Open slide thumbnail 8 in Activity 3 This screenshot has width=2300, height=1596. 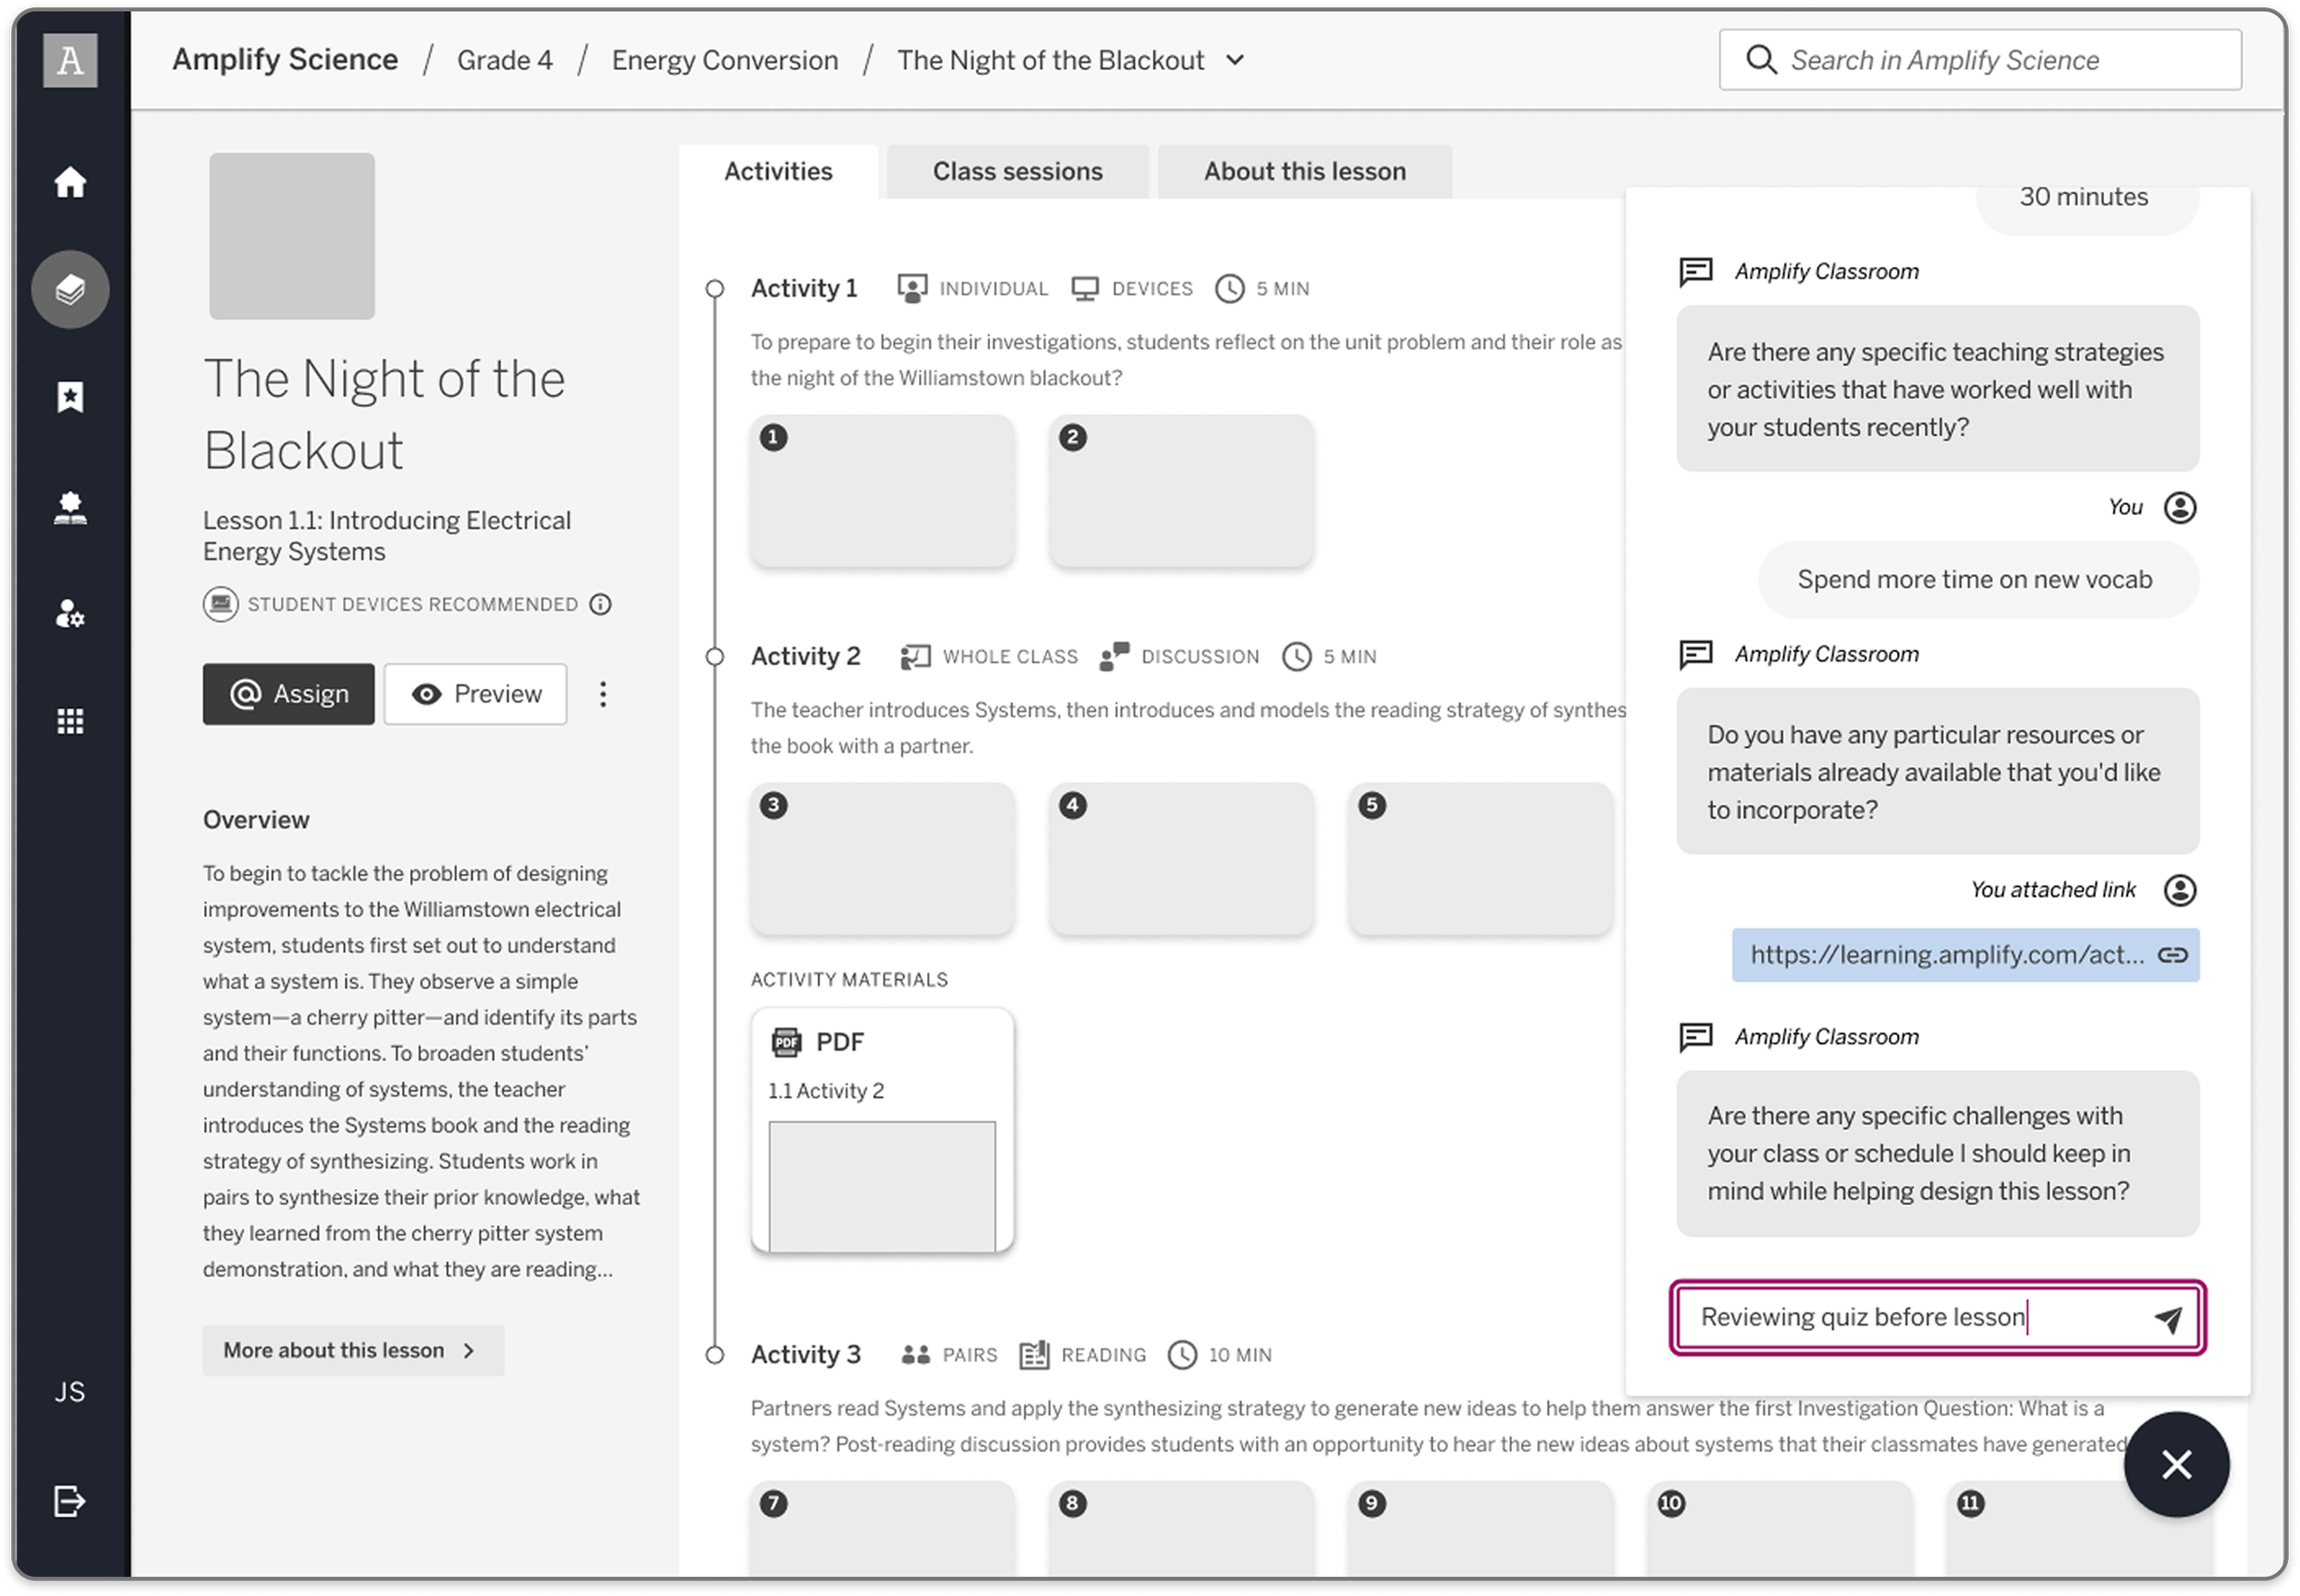click(1182, 1530)
